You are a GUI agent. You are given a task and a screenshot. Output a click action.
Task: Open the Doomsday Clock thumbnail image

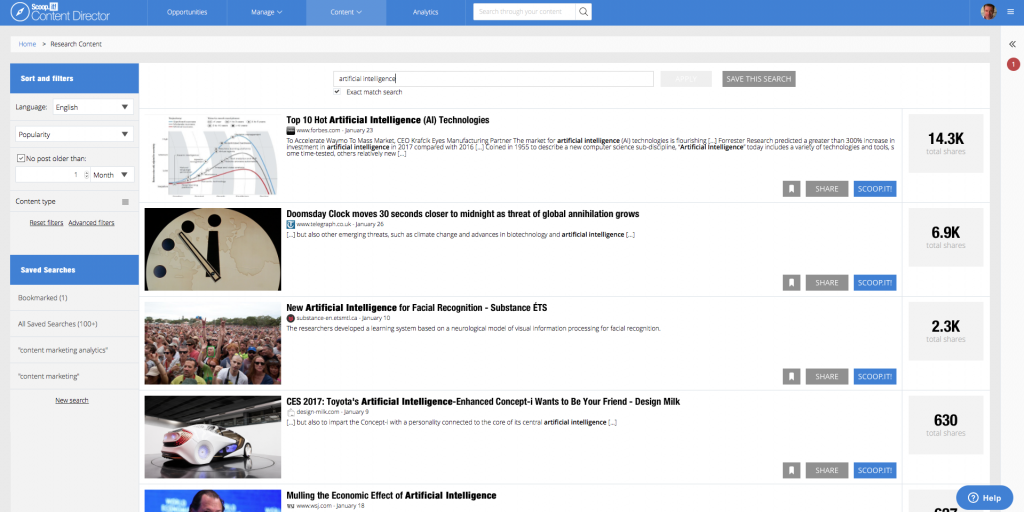(213, 249)
